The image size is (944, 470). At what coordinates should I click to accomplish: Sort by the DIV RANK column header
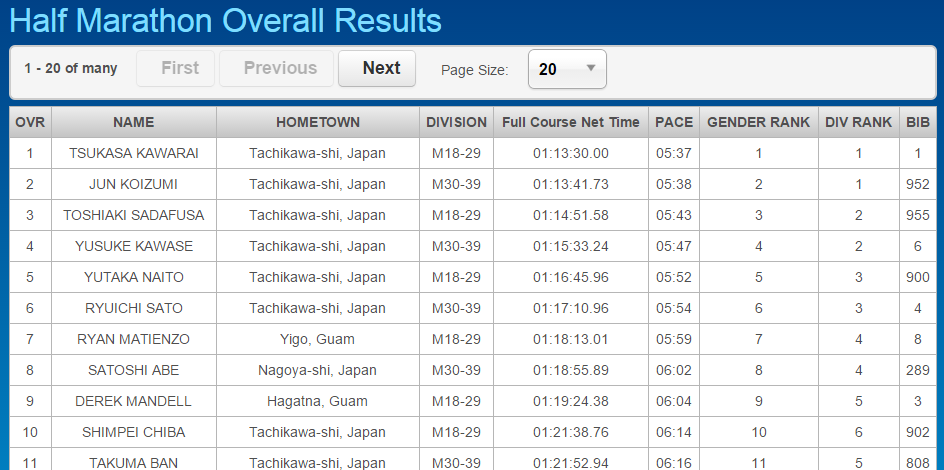[x=859, y=122]
